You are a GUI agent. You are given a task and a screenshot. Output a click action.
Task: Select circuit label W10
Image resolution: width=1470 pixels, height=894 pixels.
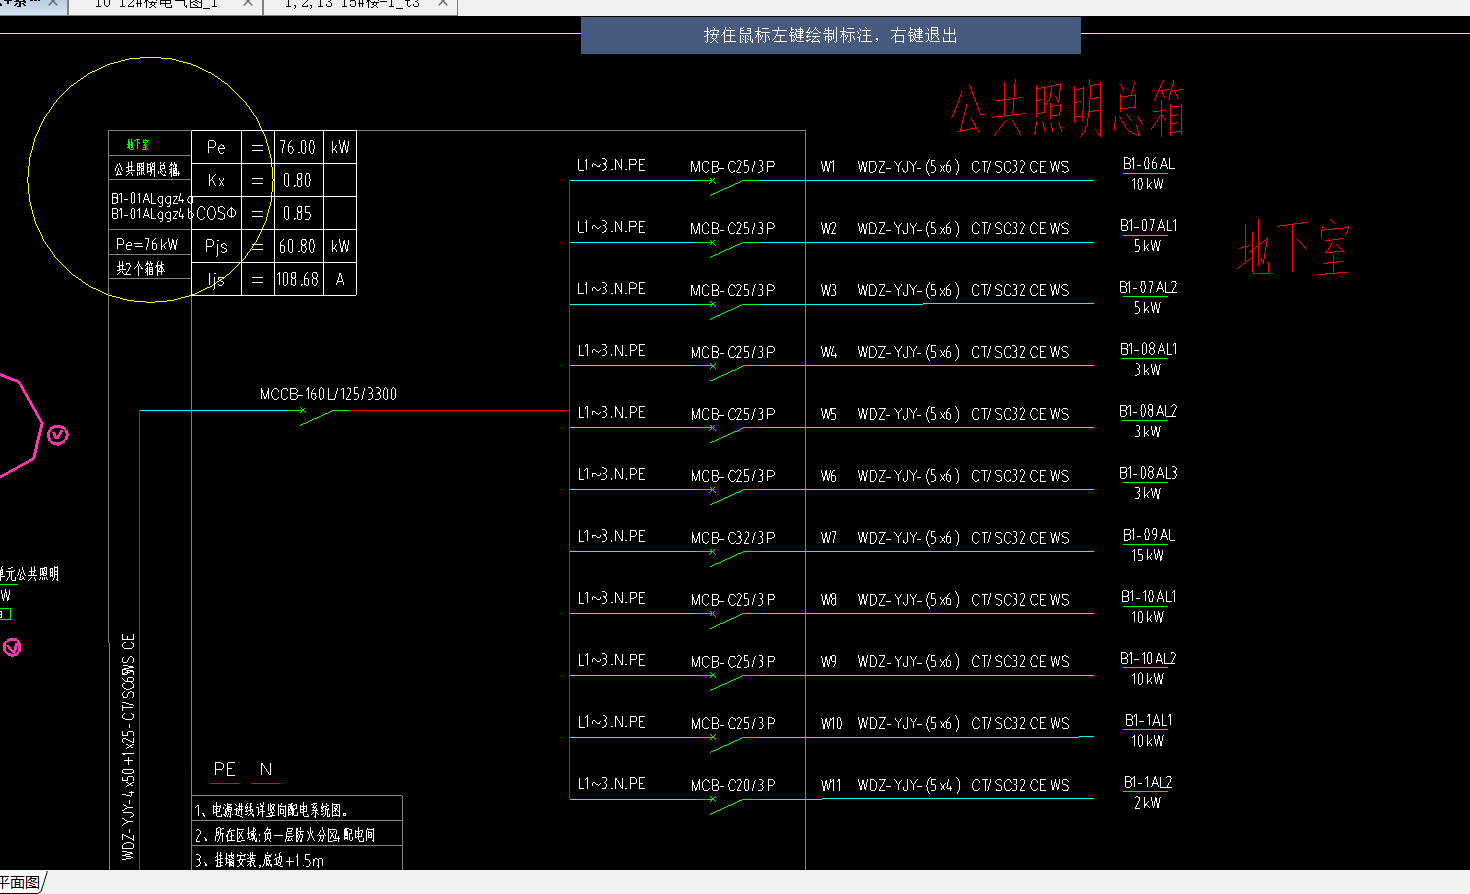point(832,723)
